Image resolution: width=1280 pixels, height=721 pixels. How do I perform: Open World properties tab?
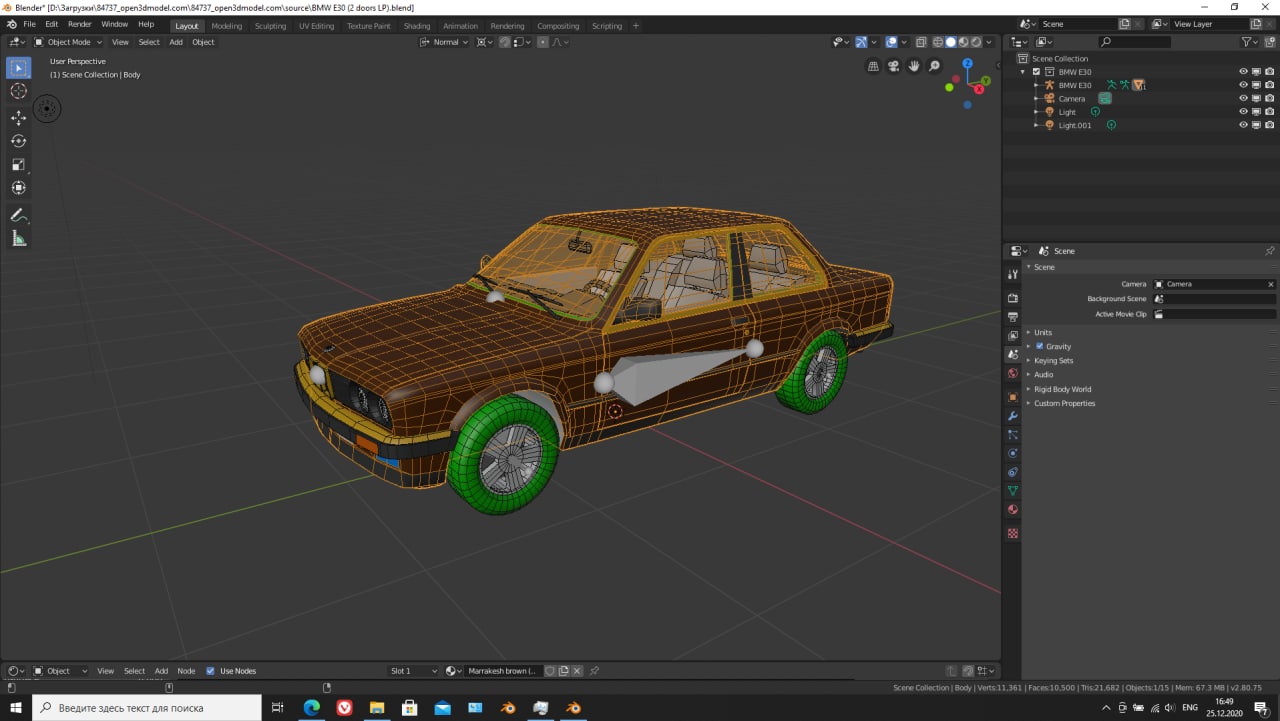click(1013, 374)
